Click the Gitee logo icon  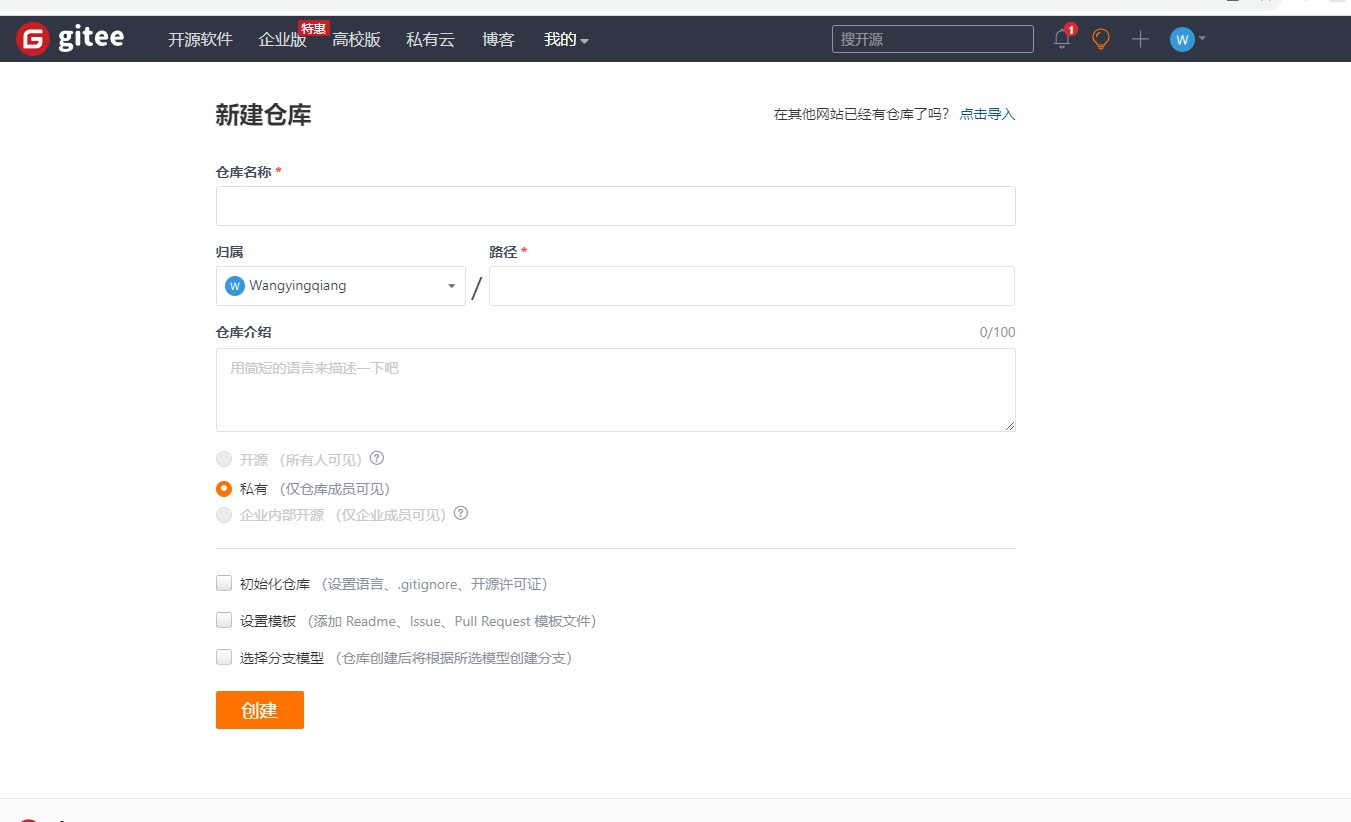(x=33, y=39)
